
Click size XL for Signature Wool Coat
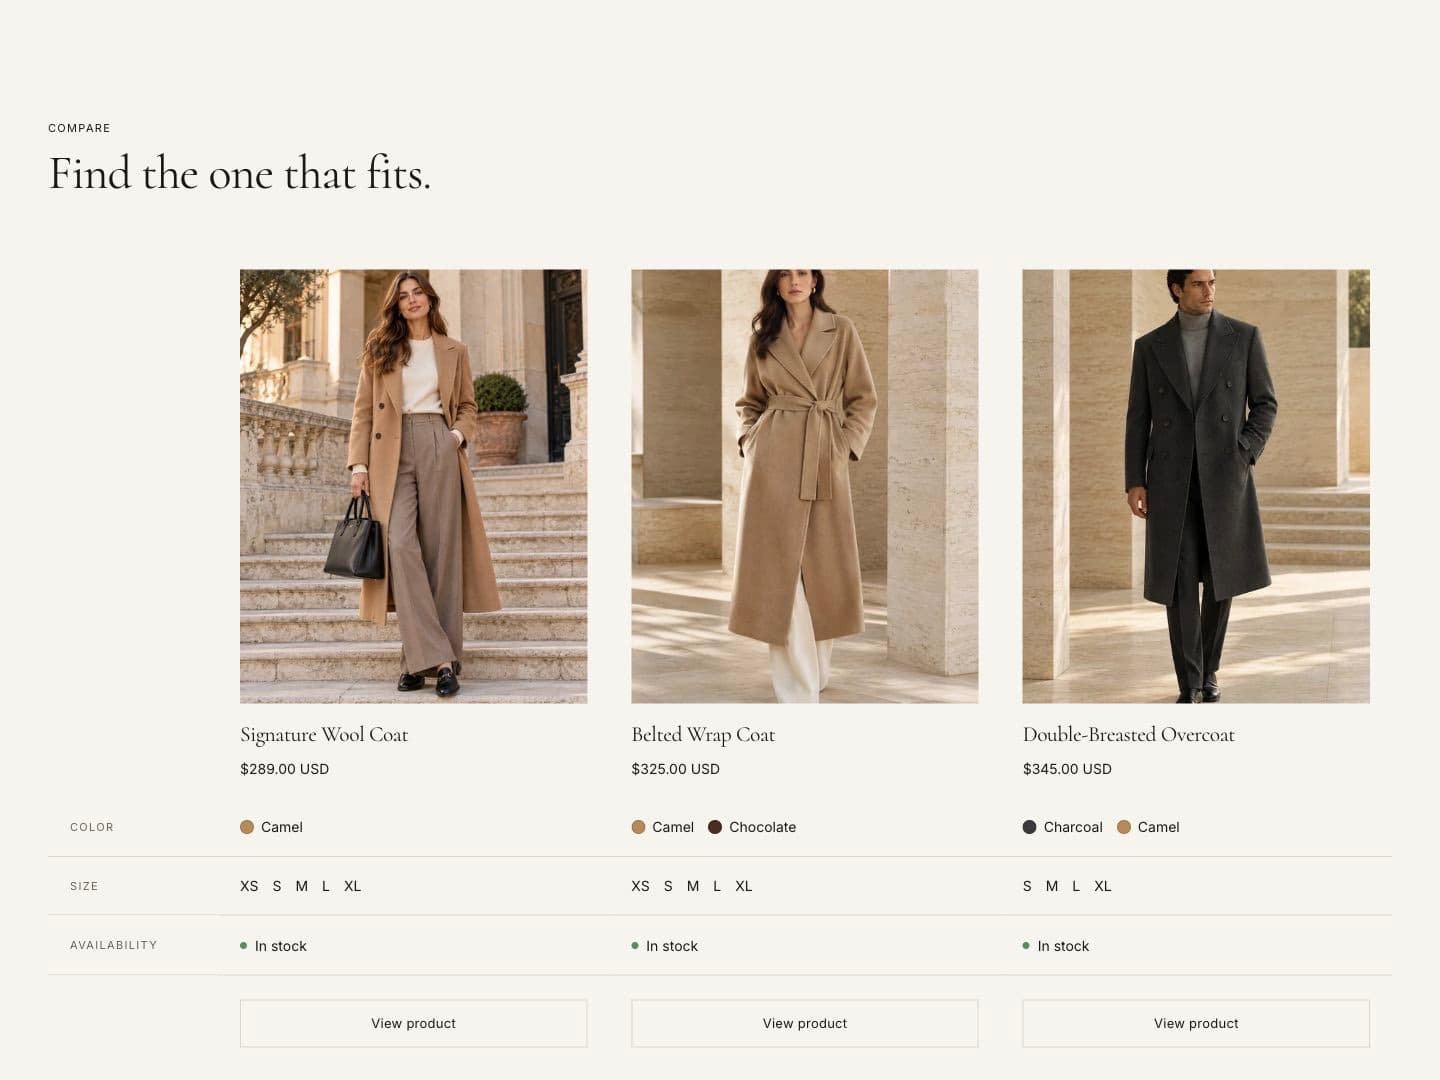coord(352,886)
